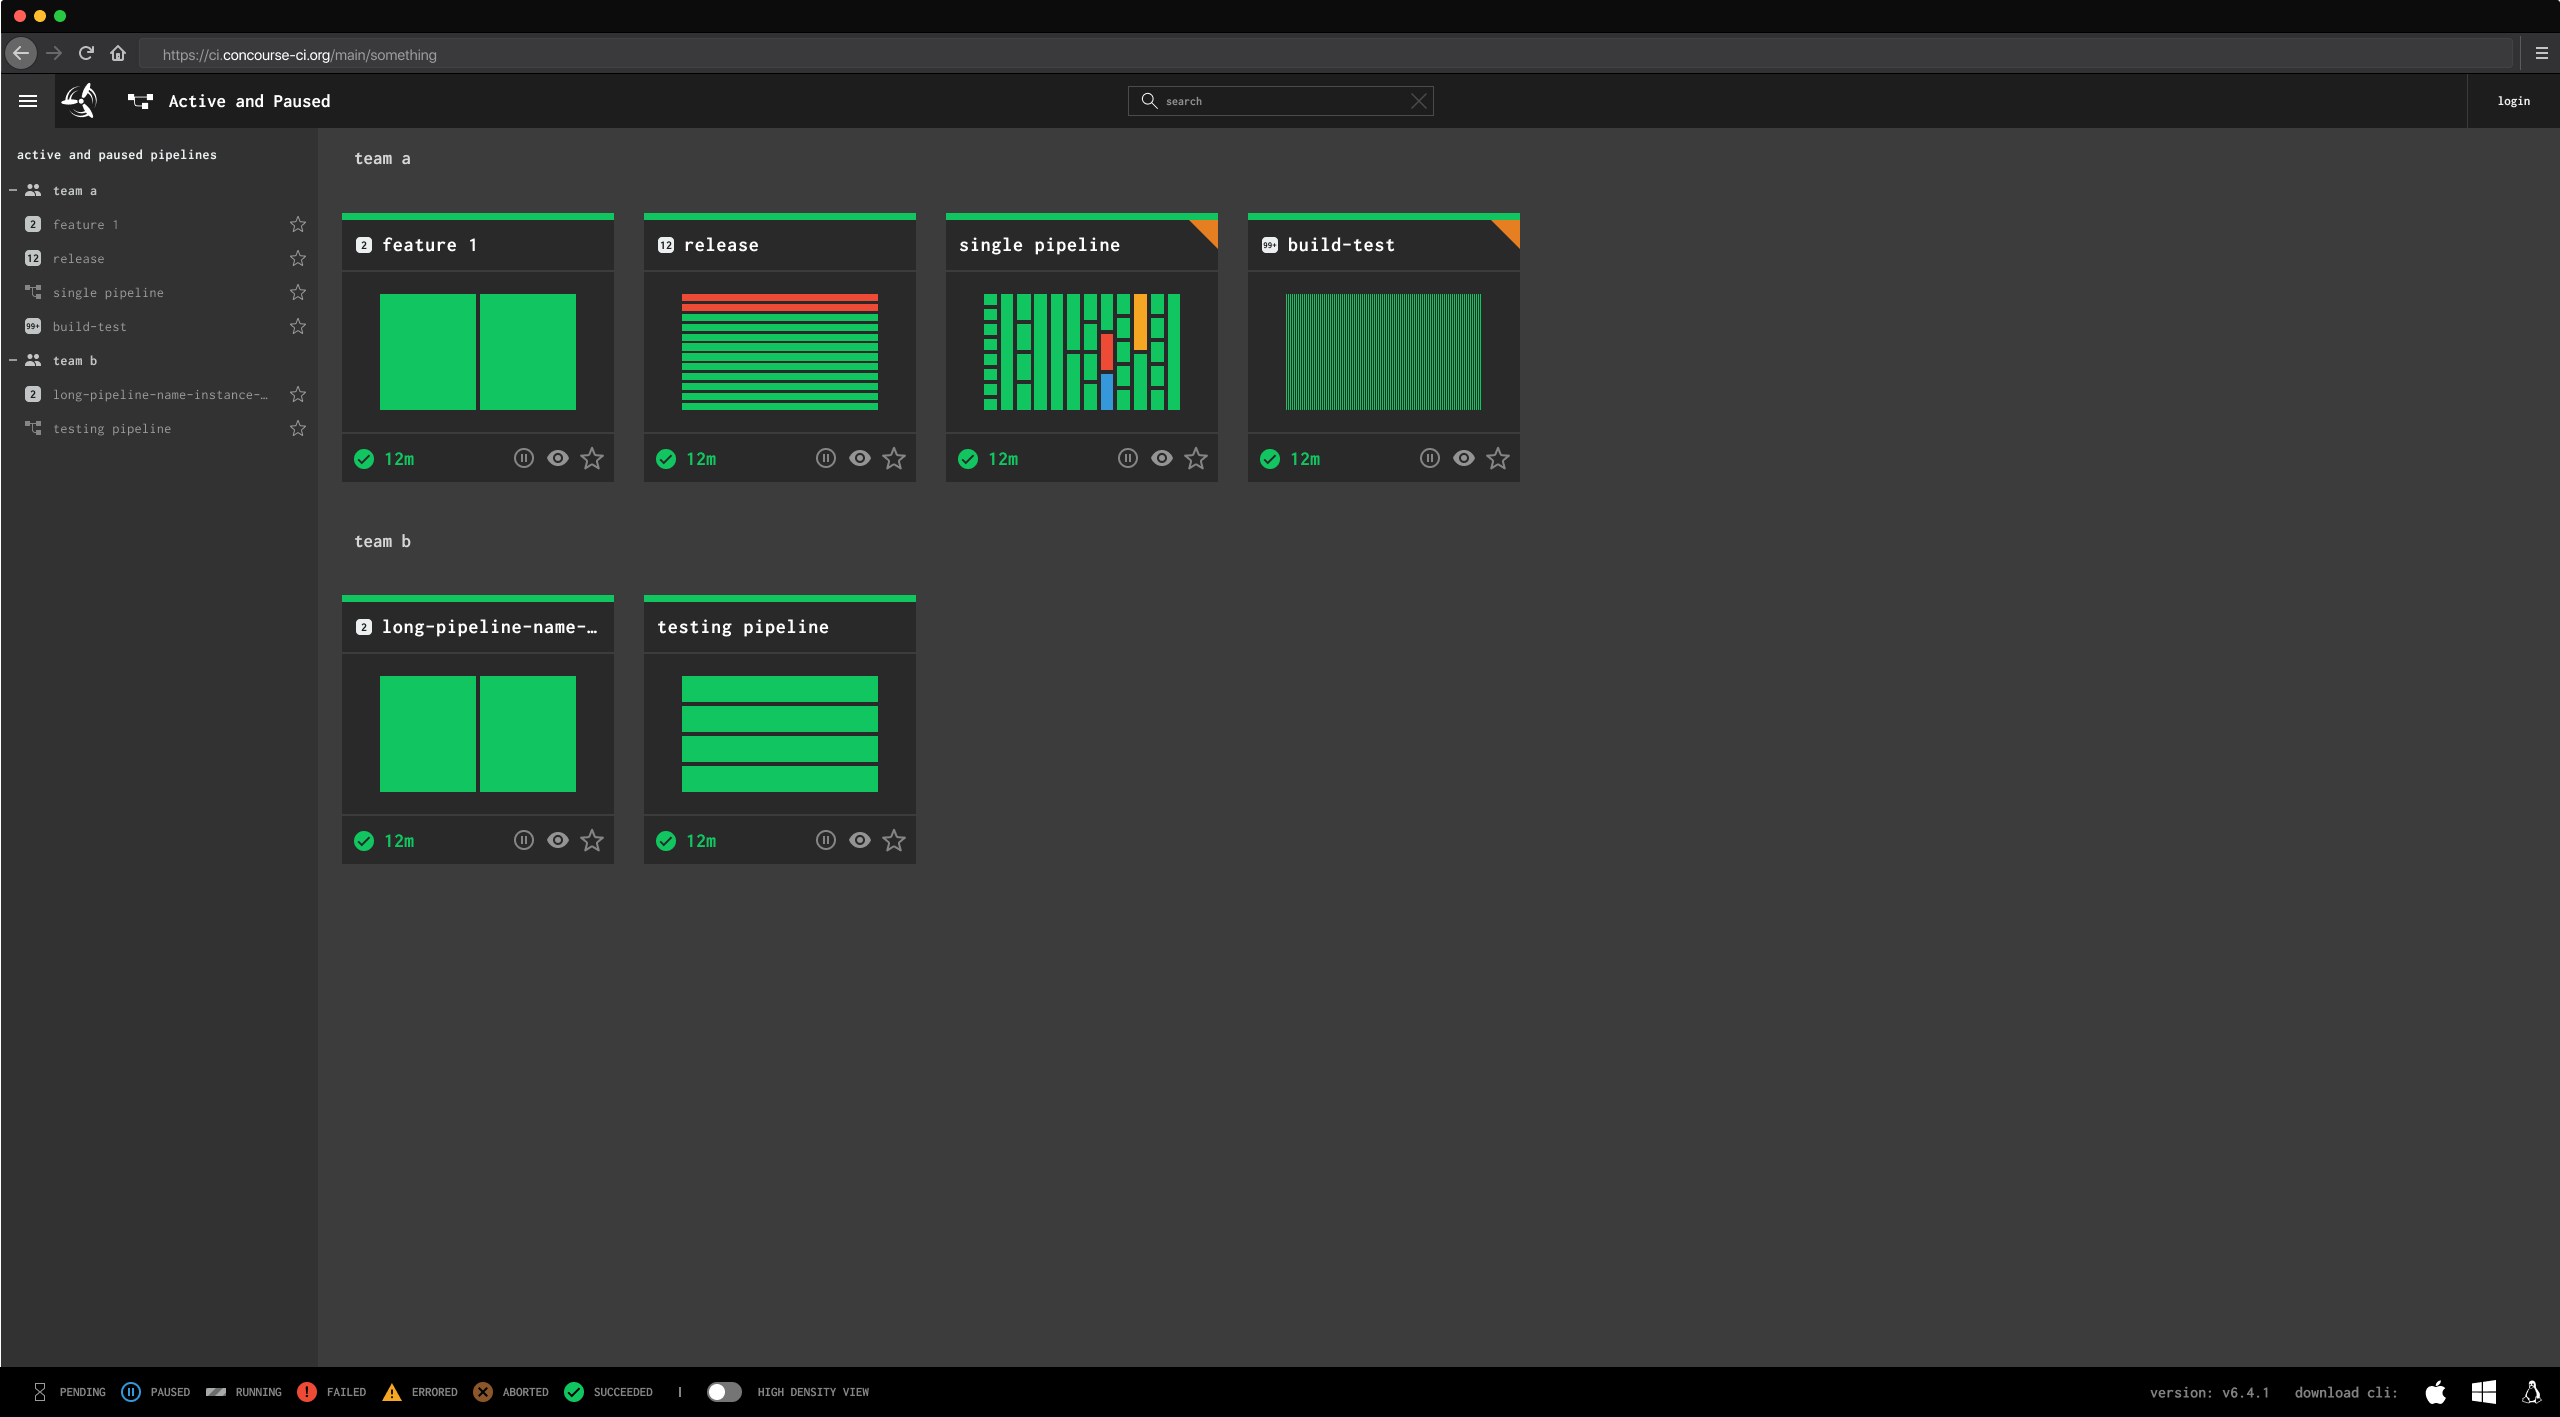Viewport: 2560px width, 1417px height.
Task: Select single pipeline from the sidebar
Action: point(108,292)
